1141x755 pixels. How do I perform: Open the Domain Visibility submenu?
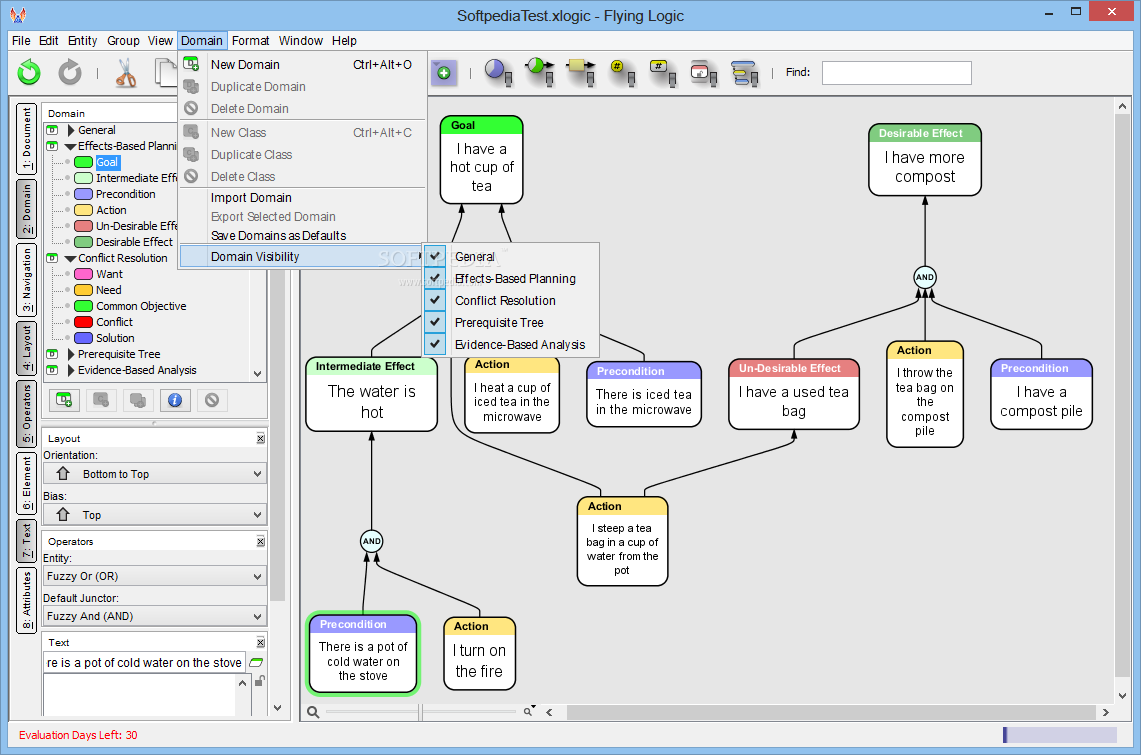pyautogui.click(x=302, y=257)
